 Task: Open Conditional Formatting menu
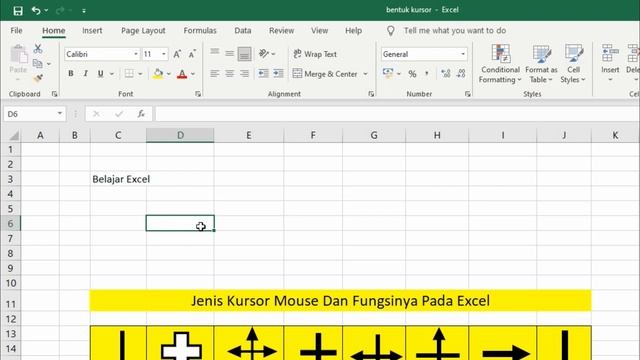(500, 64)
